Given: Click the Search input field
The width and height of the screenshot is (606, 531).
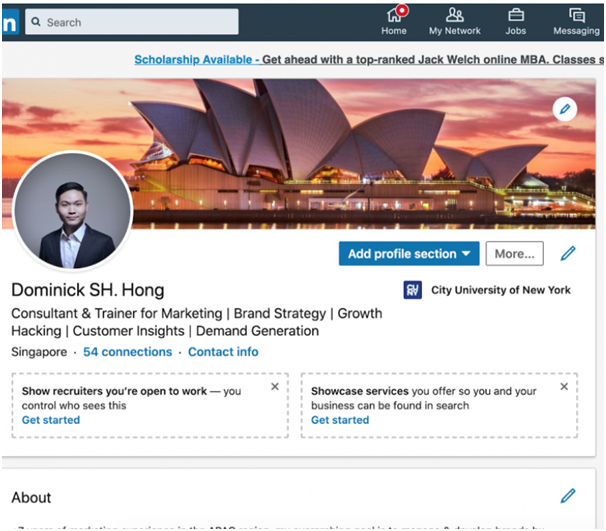Looking at the screenshot, I should pyautogui.click(x=132, y=22).
